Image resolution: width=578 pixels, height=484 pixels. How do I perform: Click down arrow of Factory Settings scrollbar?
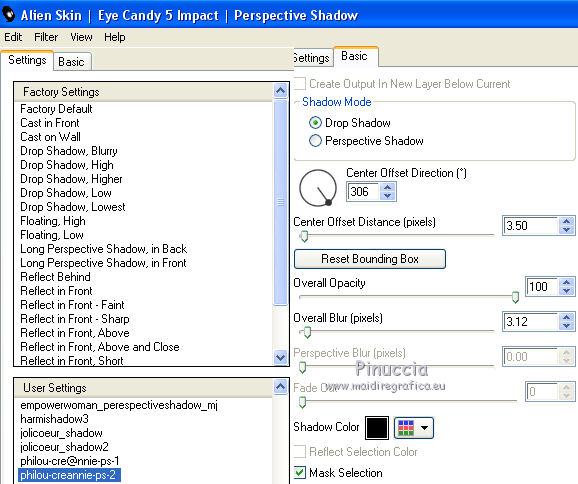point(281,357)
